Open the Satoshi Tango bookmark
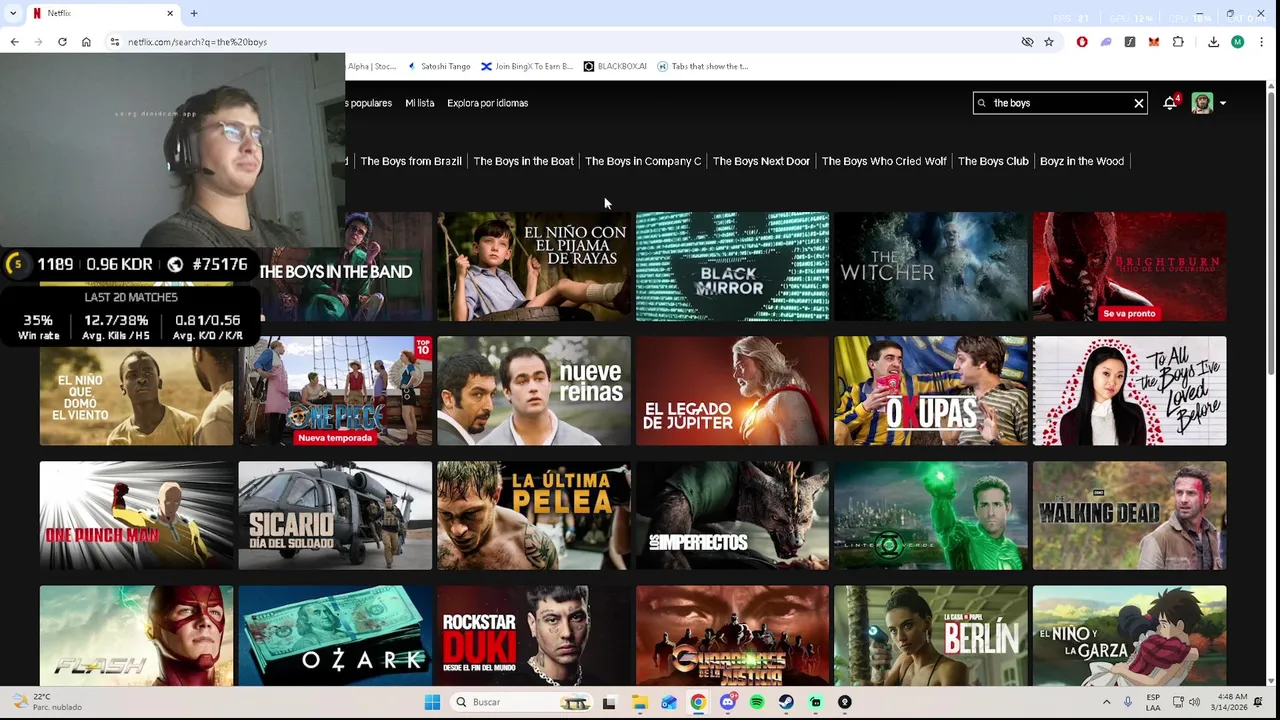Screen dimensions: 1280x720 click(438, 66)
